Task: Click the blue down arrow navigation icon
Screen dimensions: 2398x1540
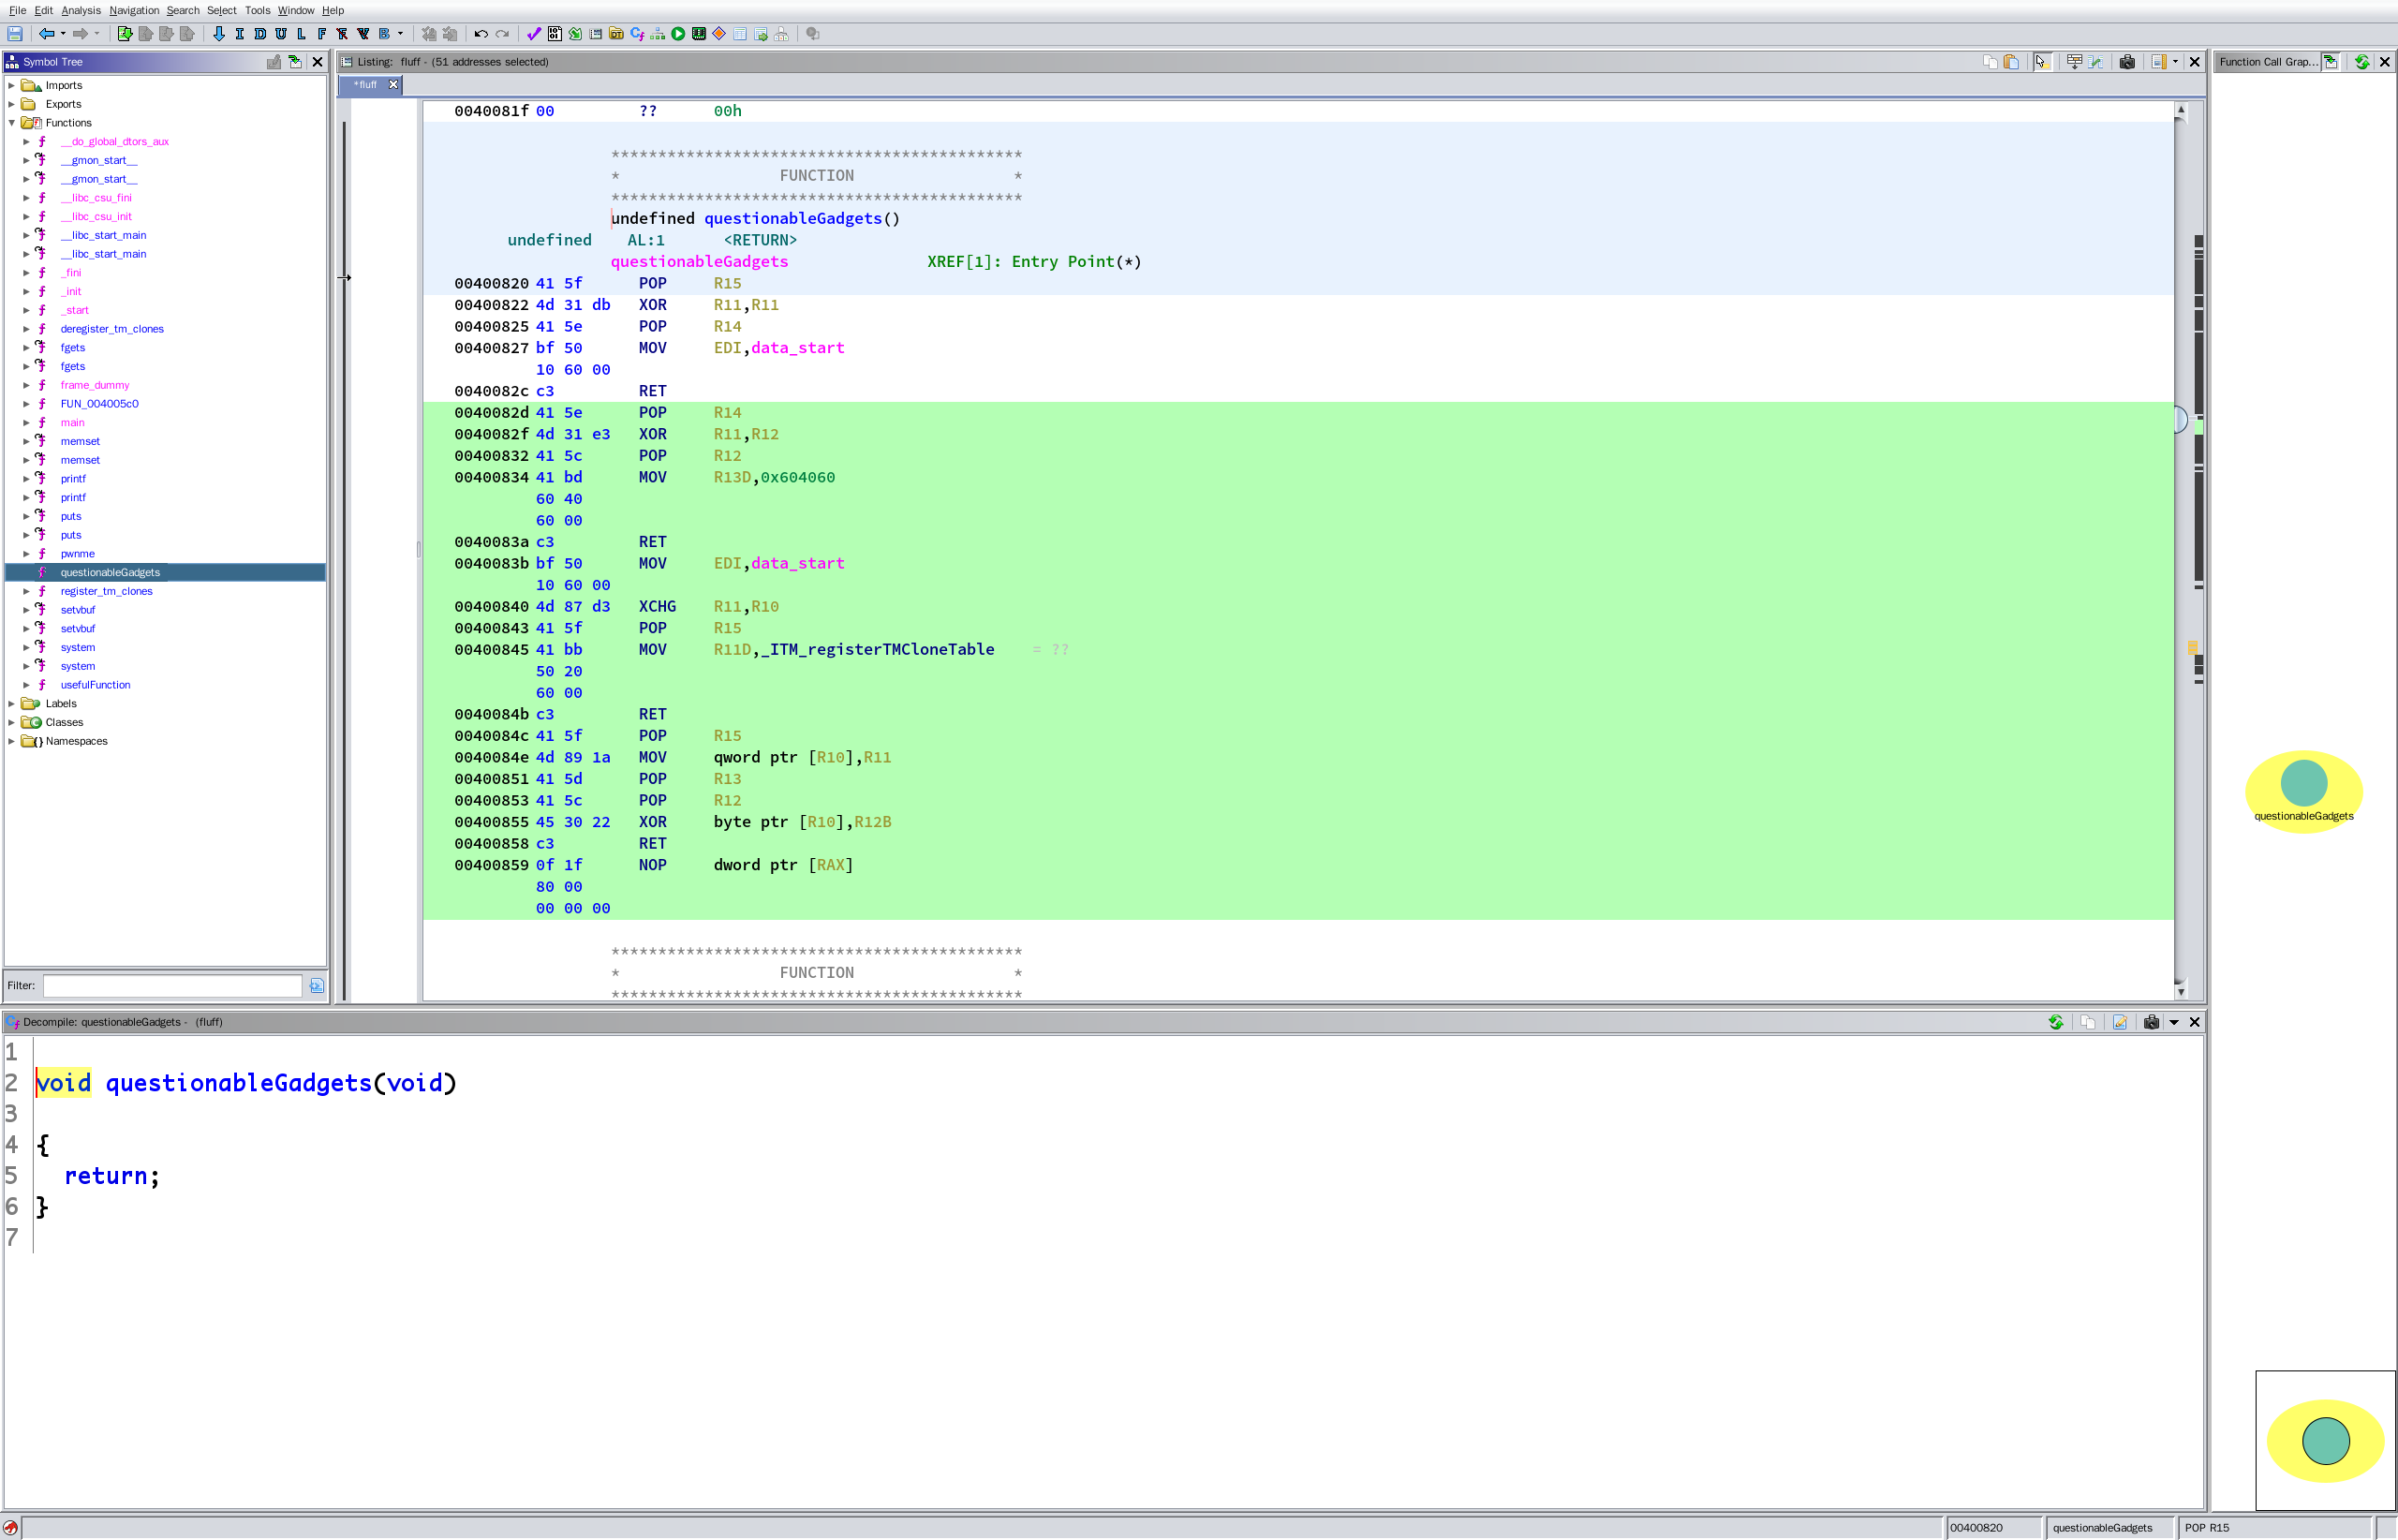Action: [x=219, y=34]
